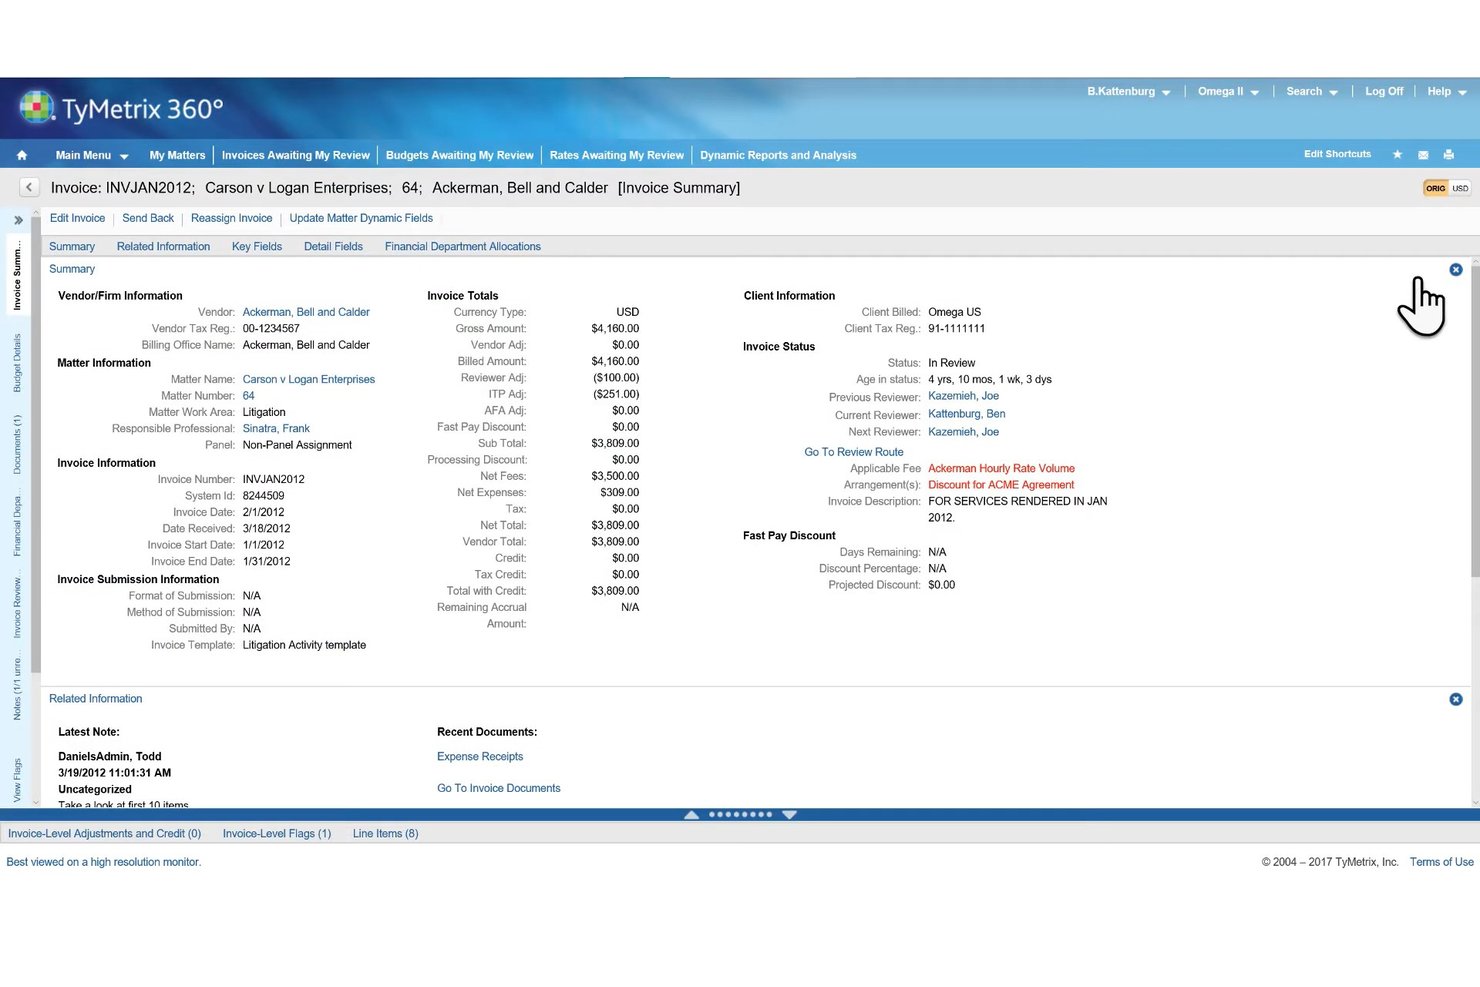Screen dimensions: 1480x987
Task: Open Previous Reviewer Kazemieh, Joe link
Action: [963, 396]
